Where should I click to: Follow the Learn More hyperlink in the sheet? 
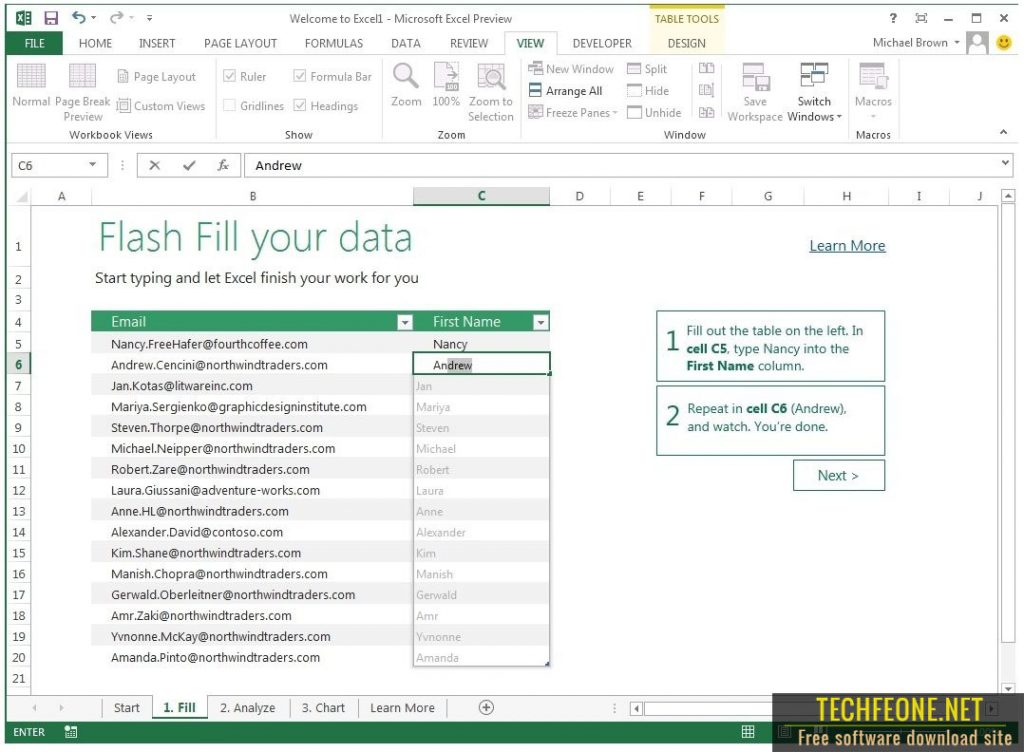(847, 245)
